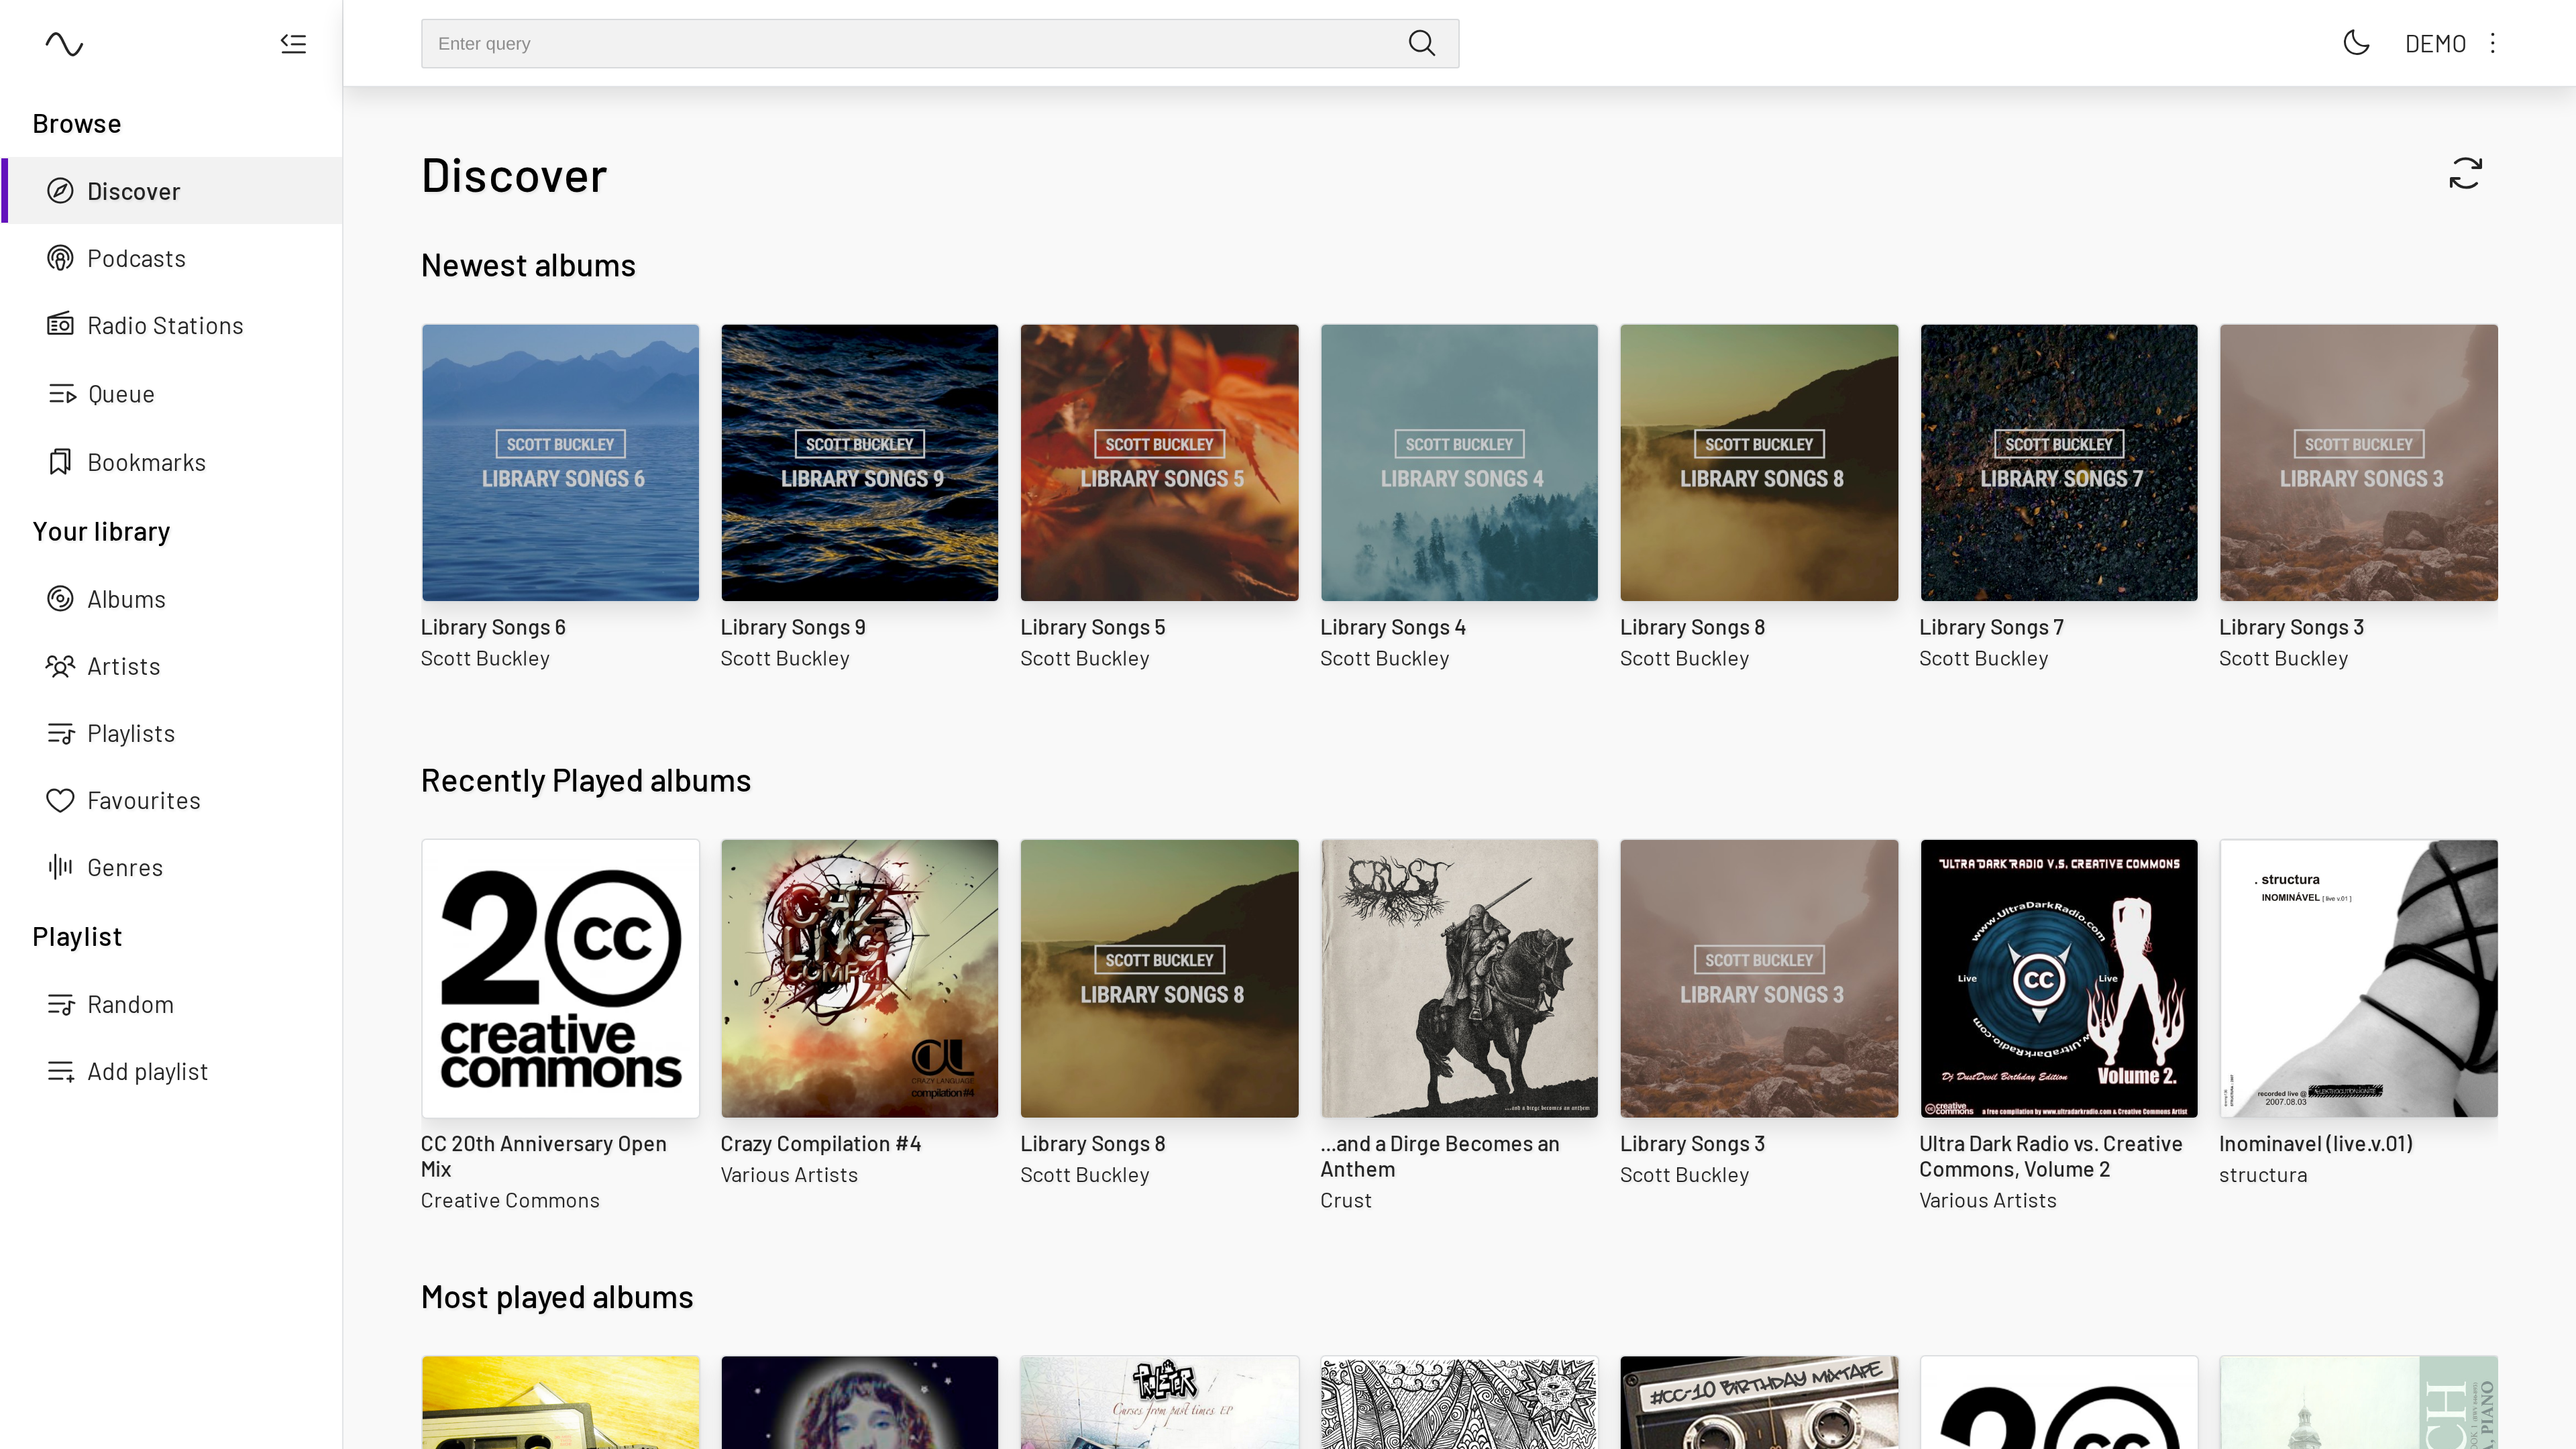2576x1449 pixels.
Task: Click the search magnifier icon
Action: tap(1421, 44)
